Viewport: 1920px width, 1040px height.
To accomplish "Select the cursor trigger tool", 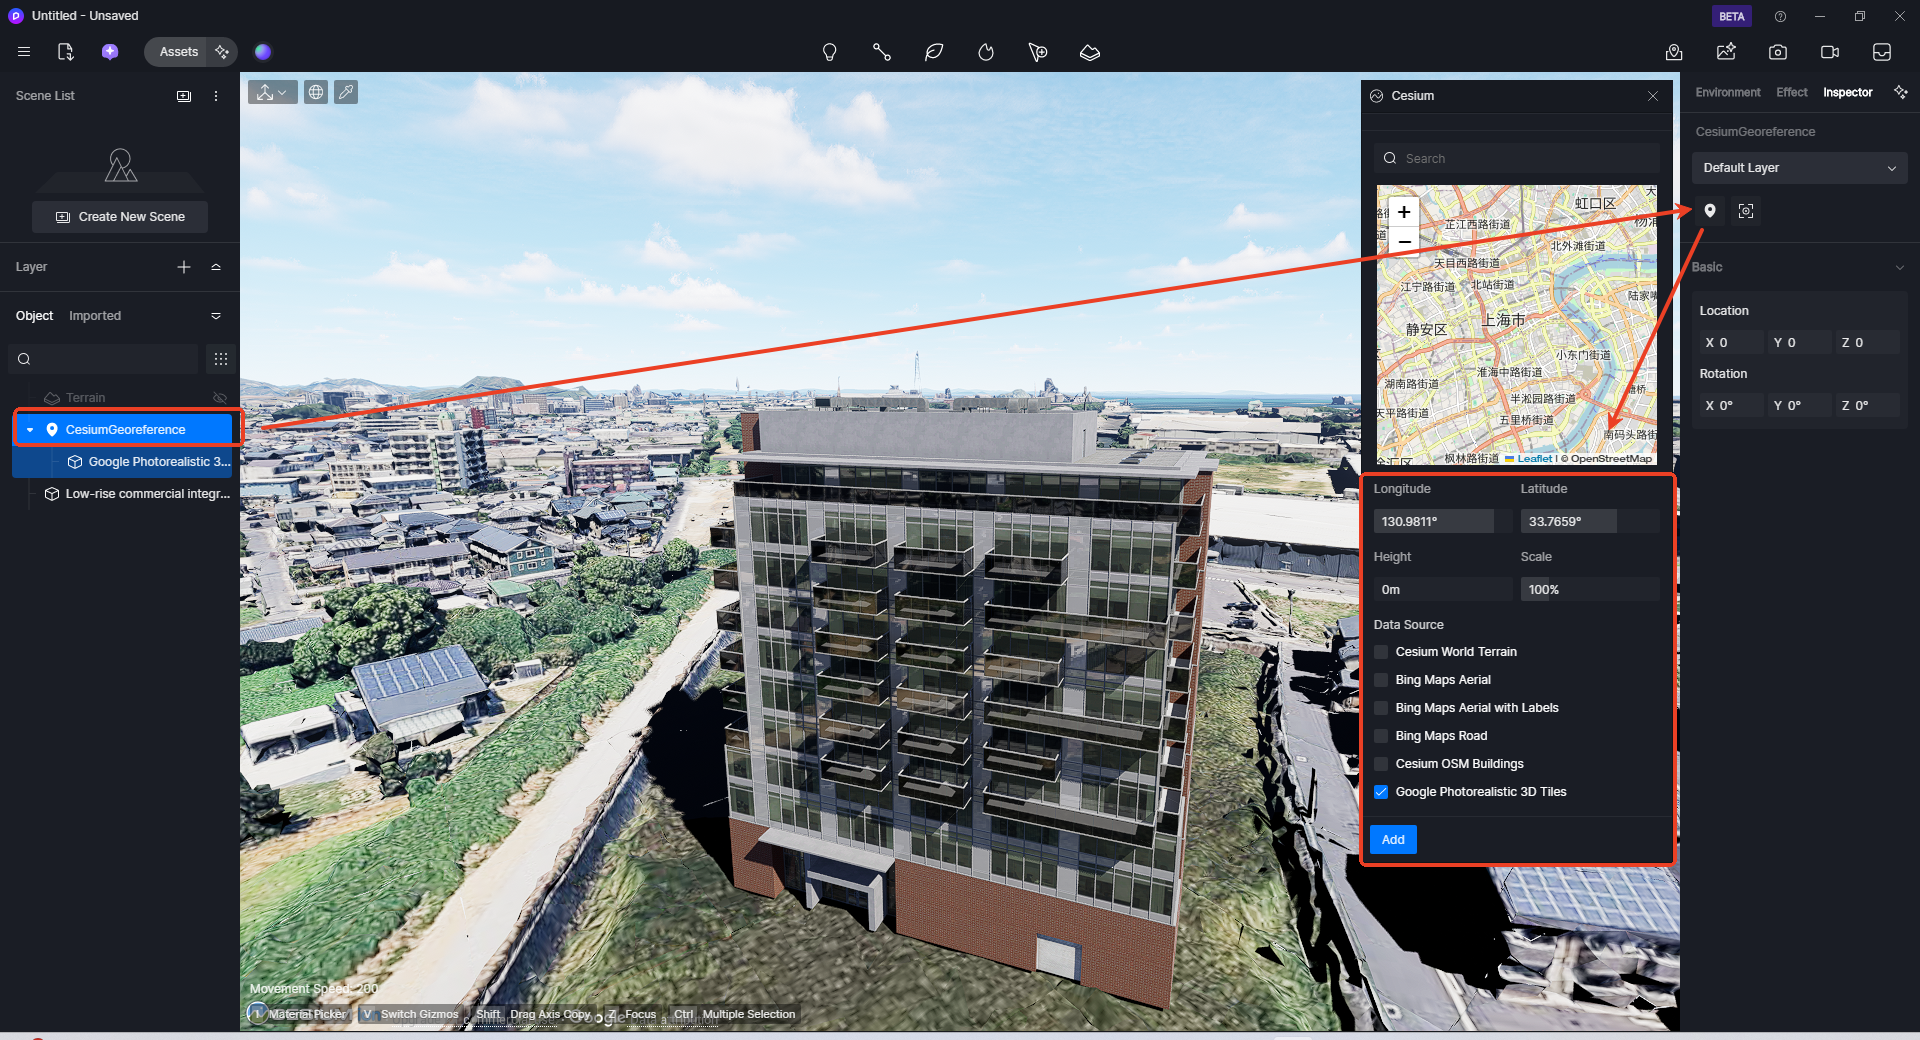I will point(1038,52).
